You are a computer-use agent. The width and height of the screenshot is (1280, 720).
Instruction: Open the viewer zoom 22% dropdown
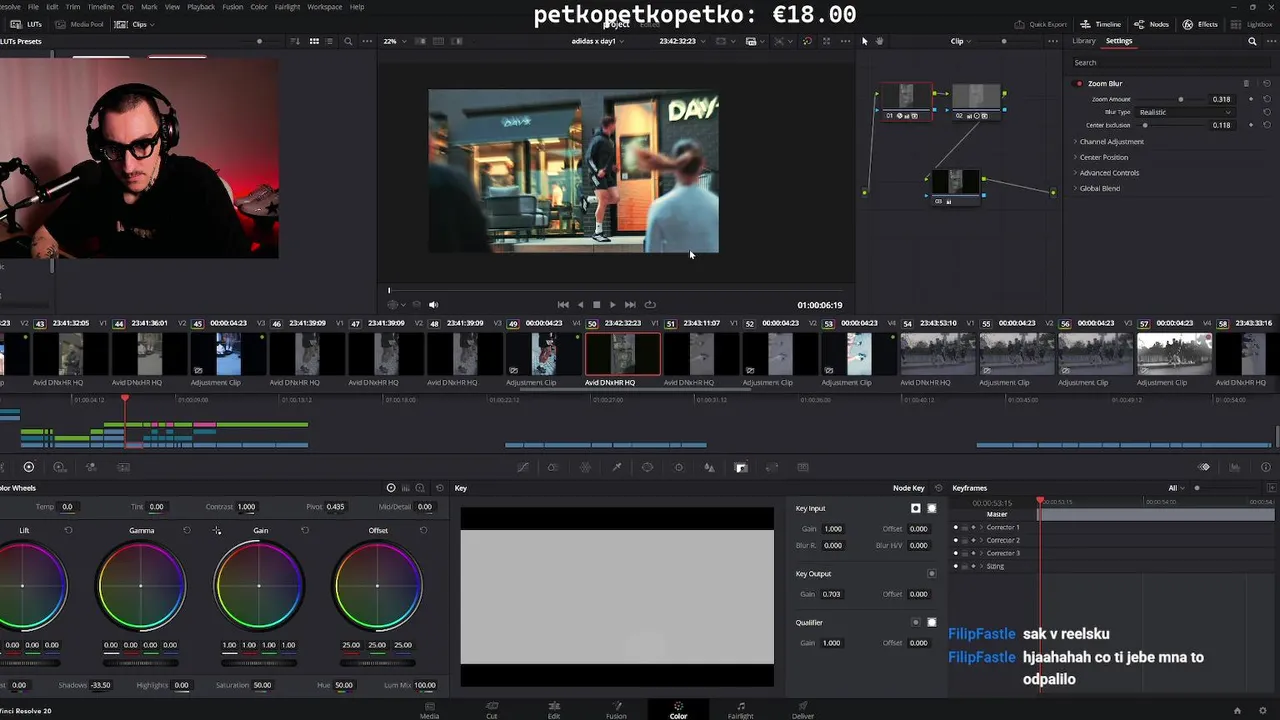point(394,41)
